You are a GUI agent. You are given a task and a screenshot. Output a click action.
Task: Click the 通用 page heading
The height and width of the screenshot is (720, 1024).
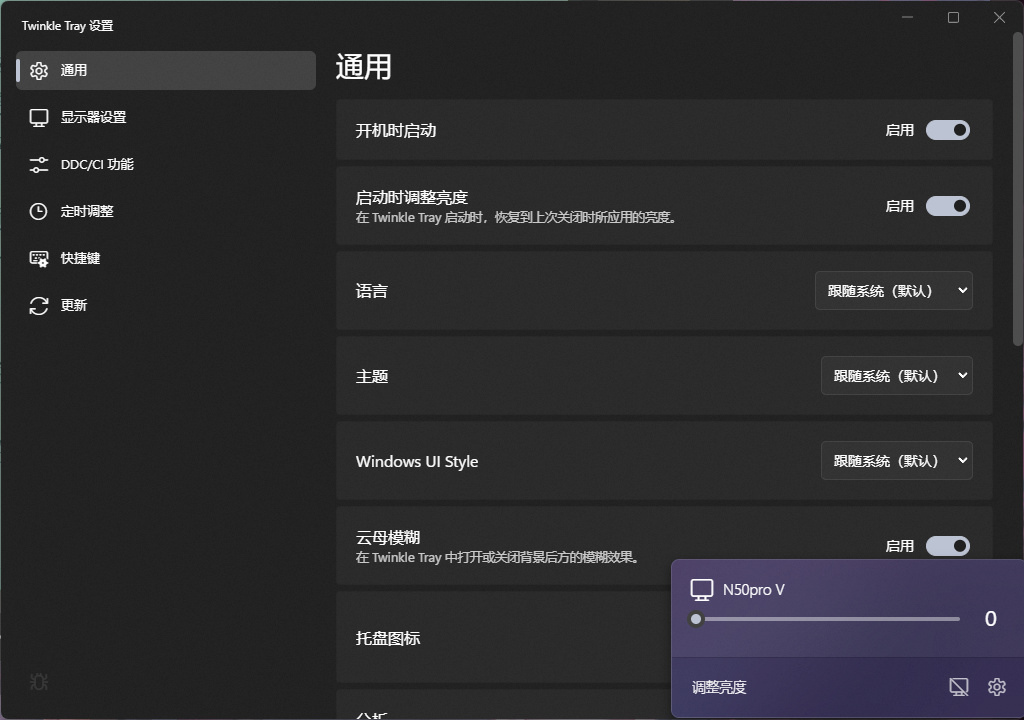(363, 67)
